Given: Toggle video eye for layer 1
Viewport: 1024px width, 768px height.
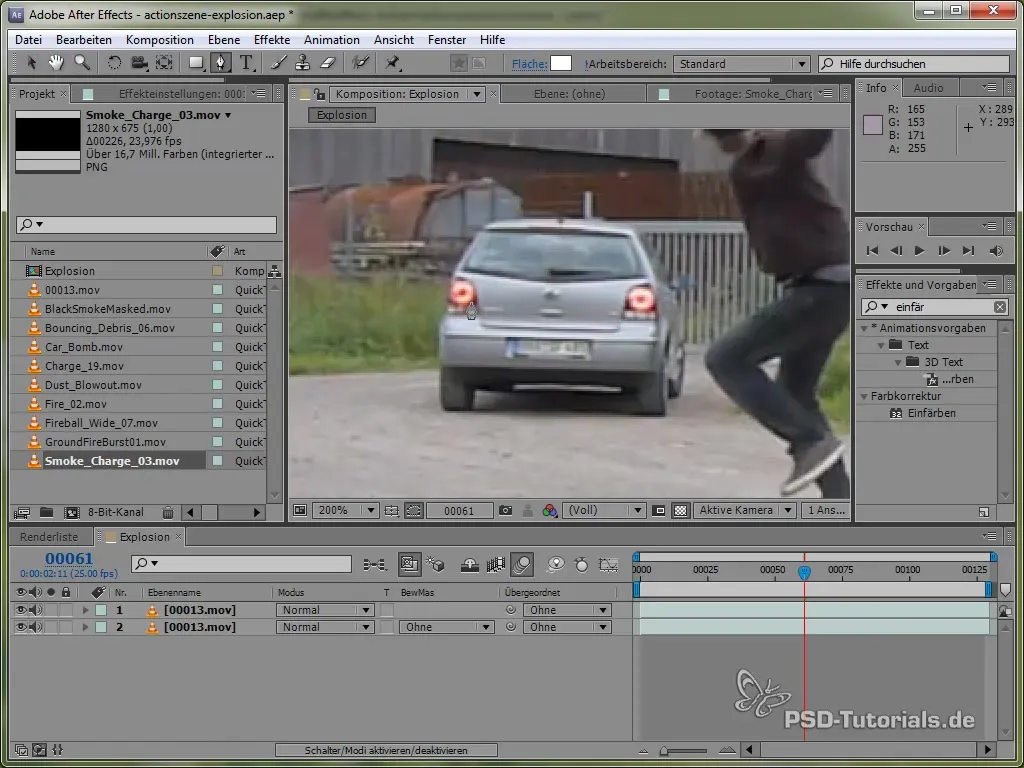Looking at the screenshot, I should coord(21,610).
